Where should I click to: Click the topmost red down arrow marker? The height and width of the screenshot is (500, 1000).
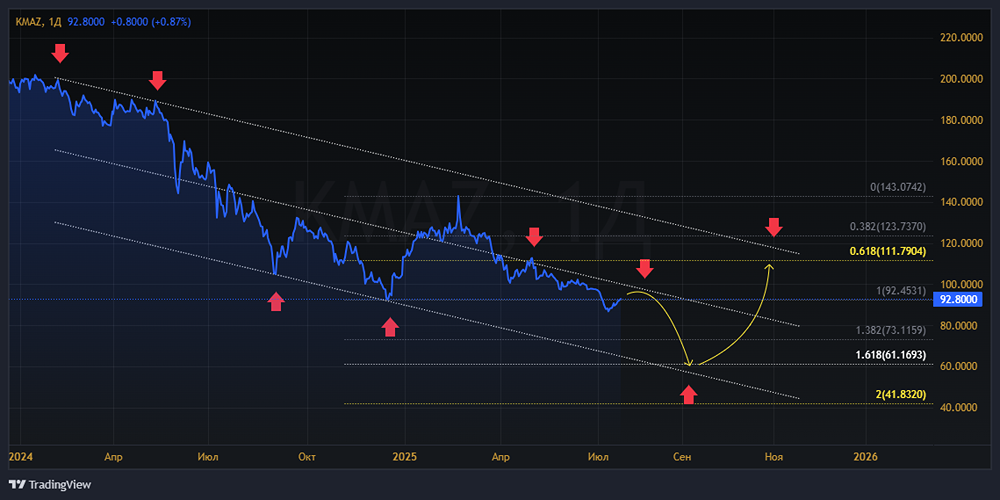coord(59,53)
